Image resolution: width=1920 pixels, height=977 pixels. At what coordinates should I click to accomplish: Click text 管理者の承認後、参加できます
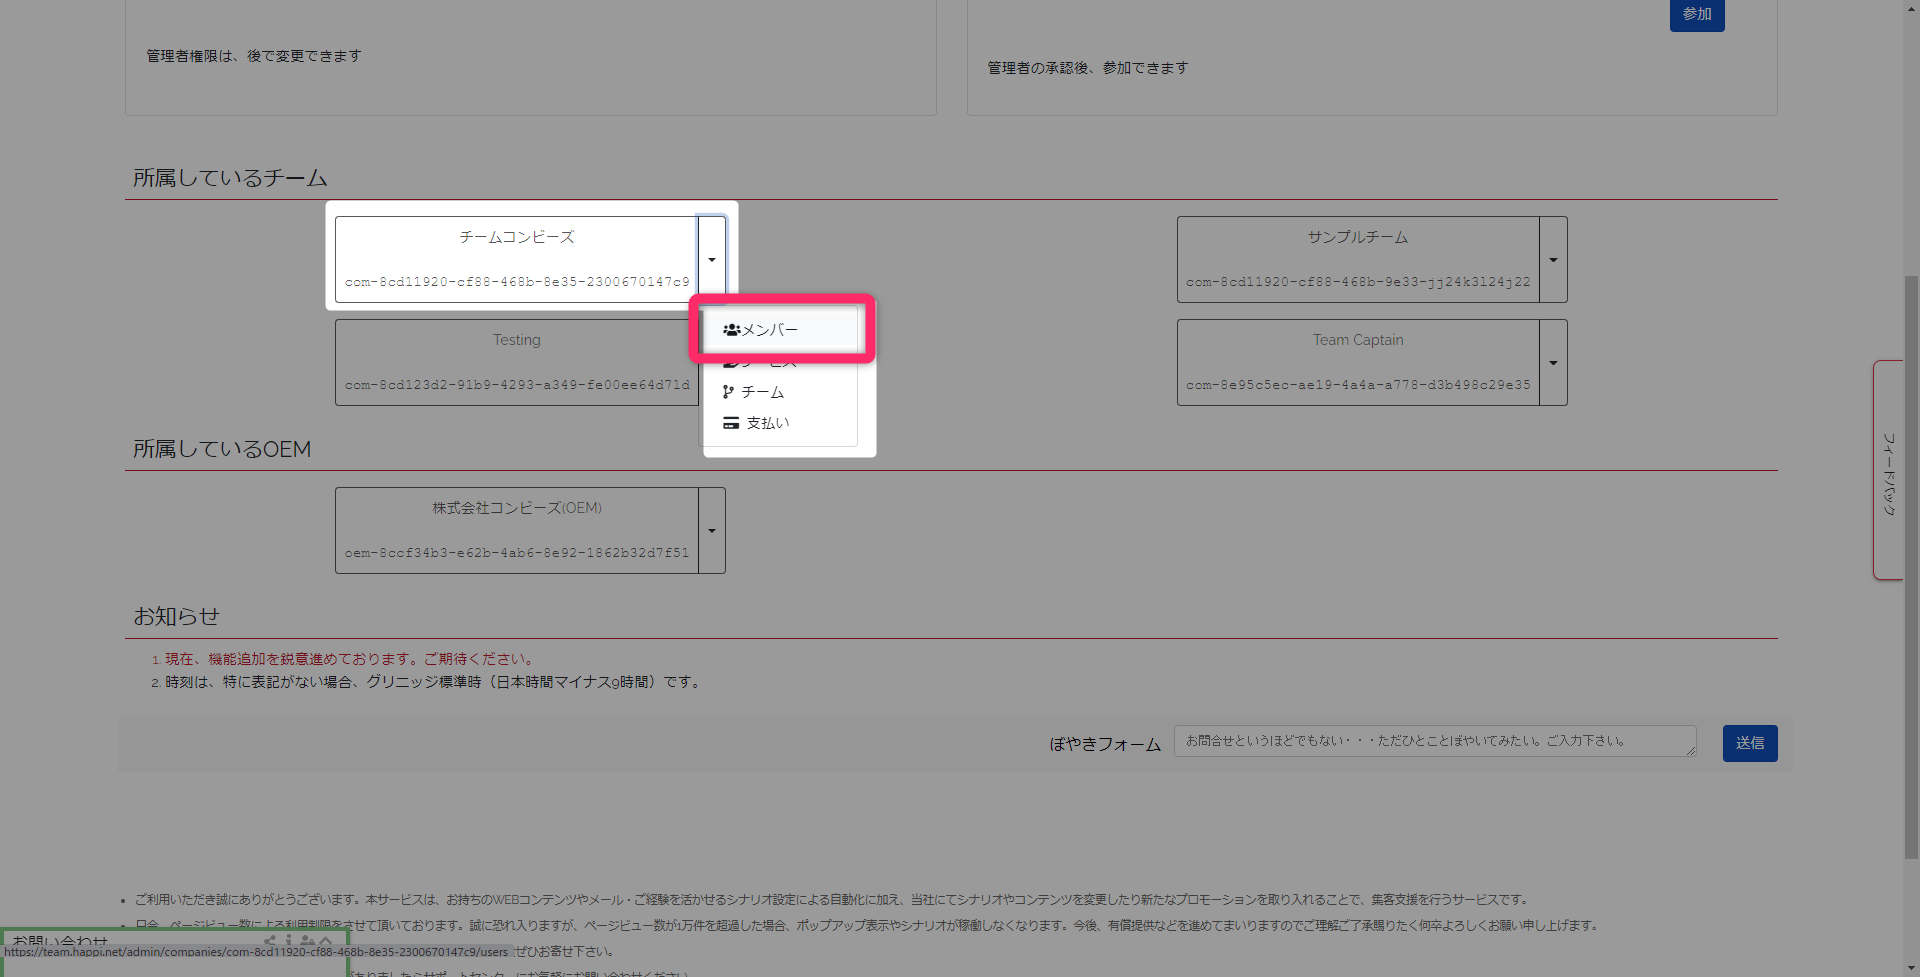click(x=1088, y=68)
